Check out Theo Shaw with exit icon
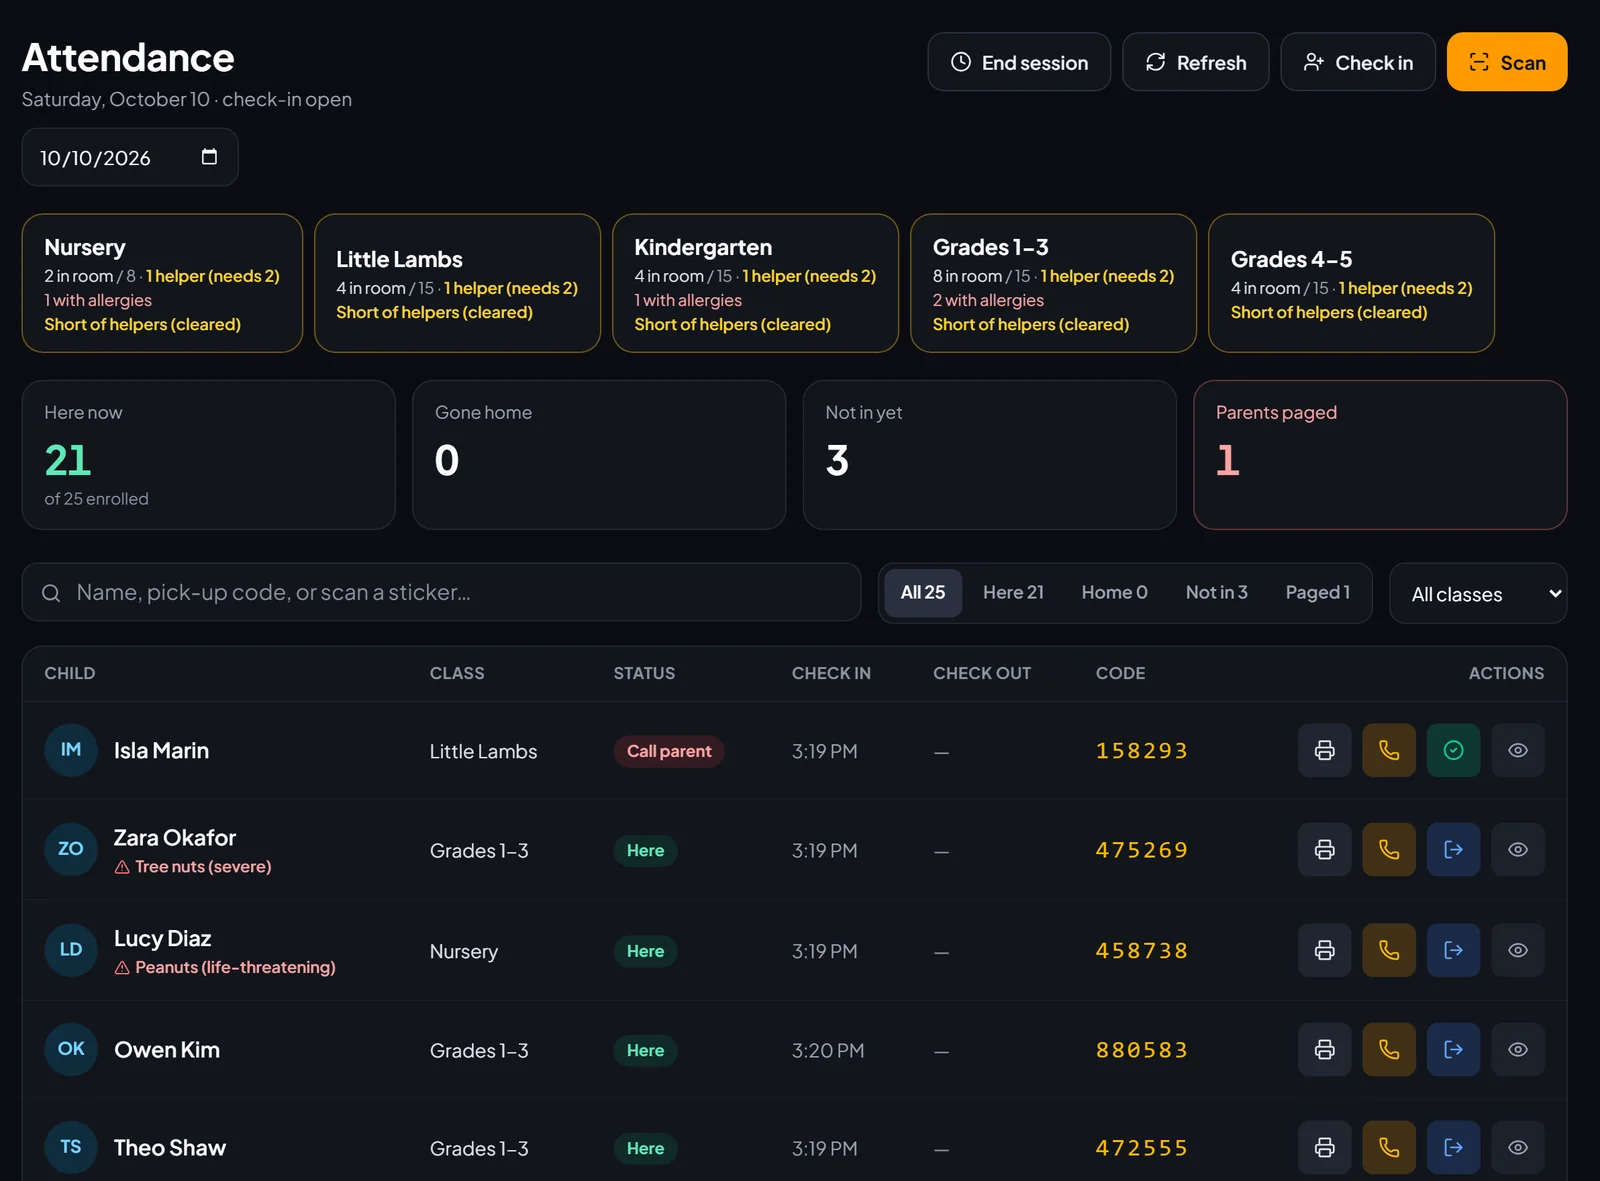The height and width of the screenshot is (1181, 1600). click(1453, 1147)
